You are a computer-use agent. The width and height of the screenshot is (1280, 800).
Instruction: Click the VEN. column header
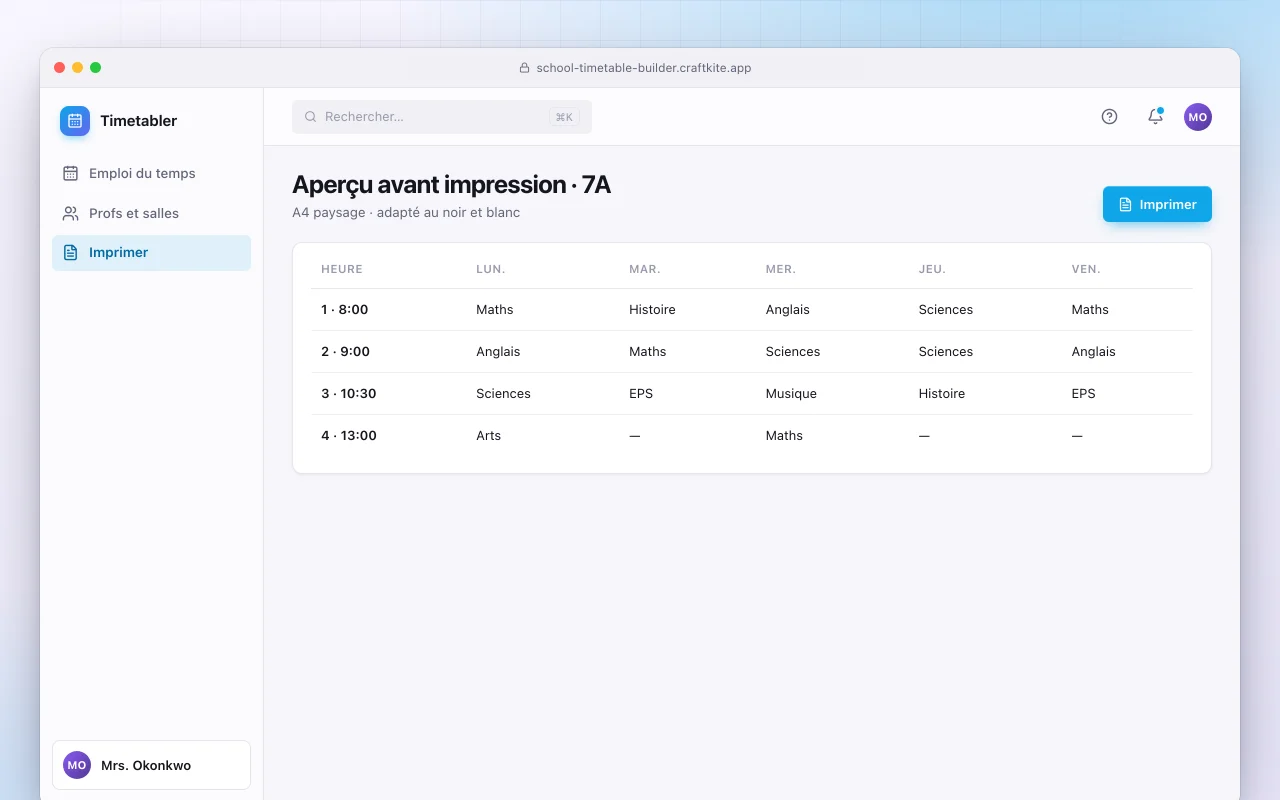[x=1086, y=269]
